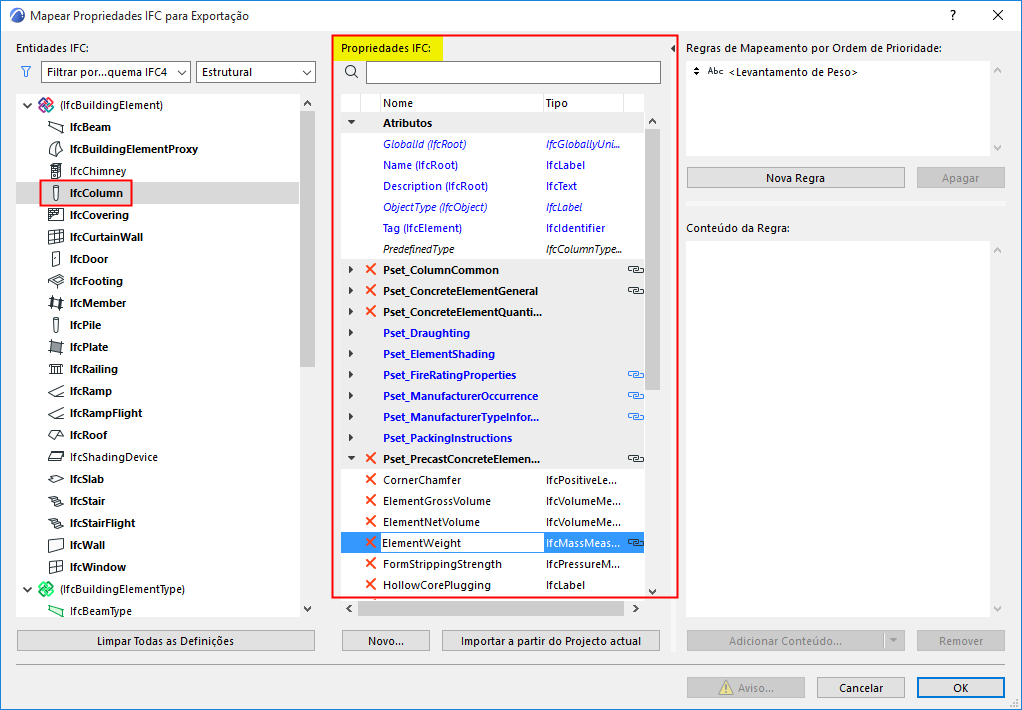Expand Pset_ColumnCommon property set
This screenshot has width=1022, height=710.
pyautogui.click(x=351, y=269)
